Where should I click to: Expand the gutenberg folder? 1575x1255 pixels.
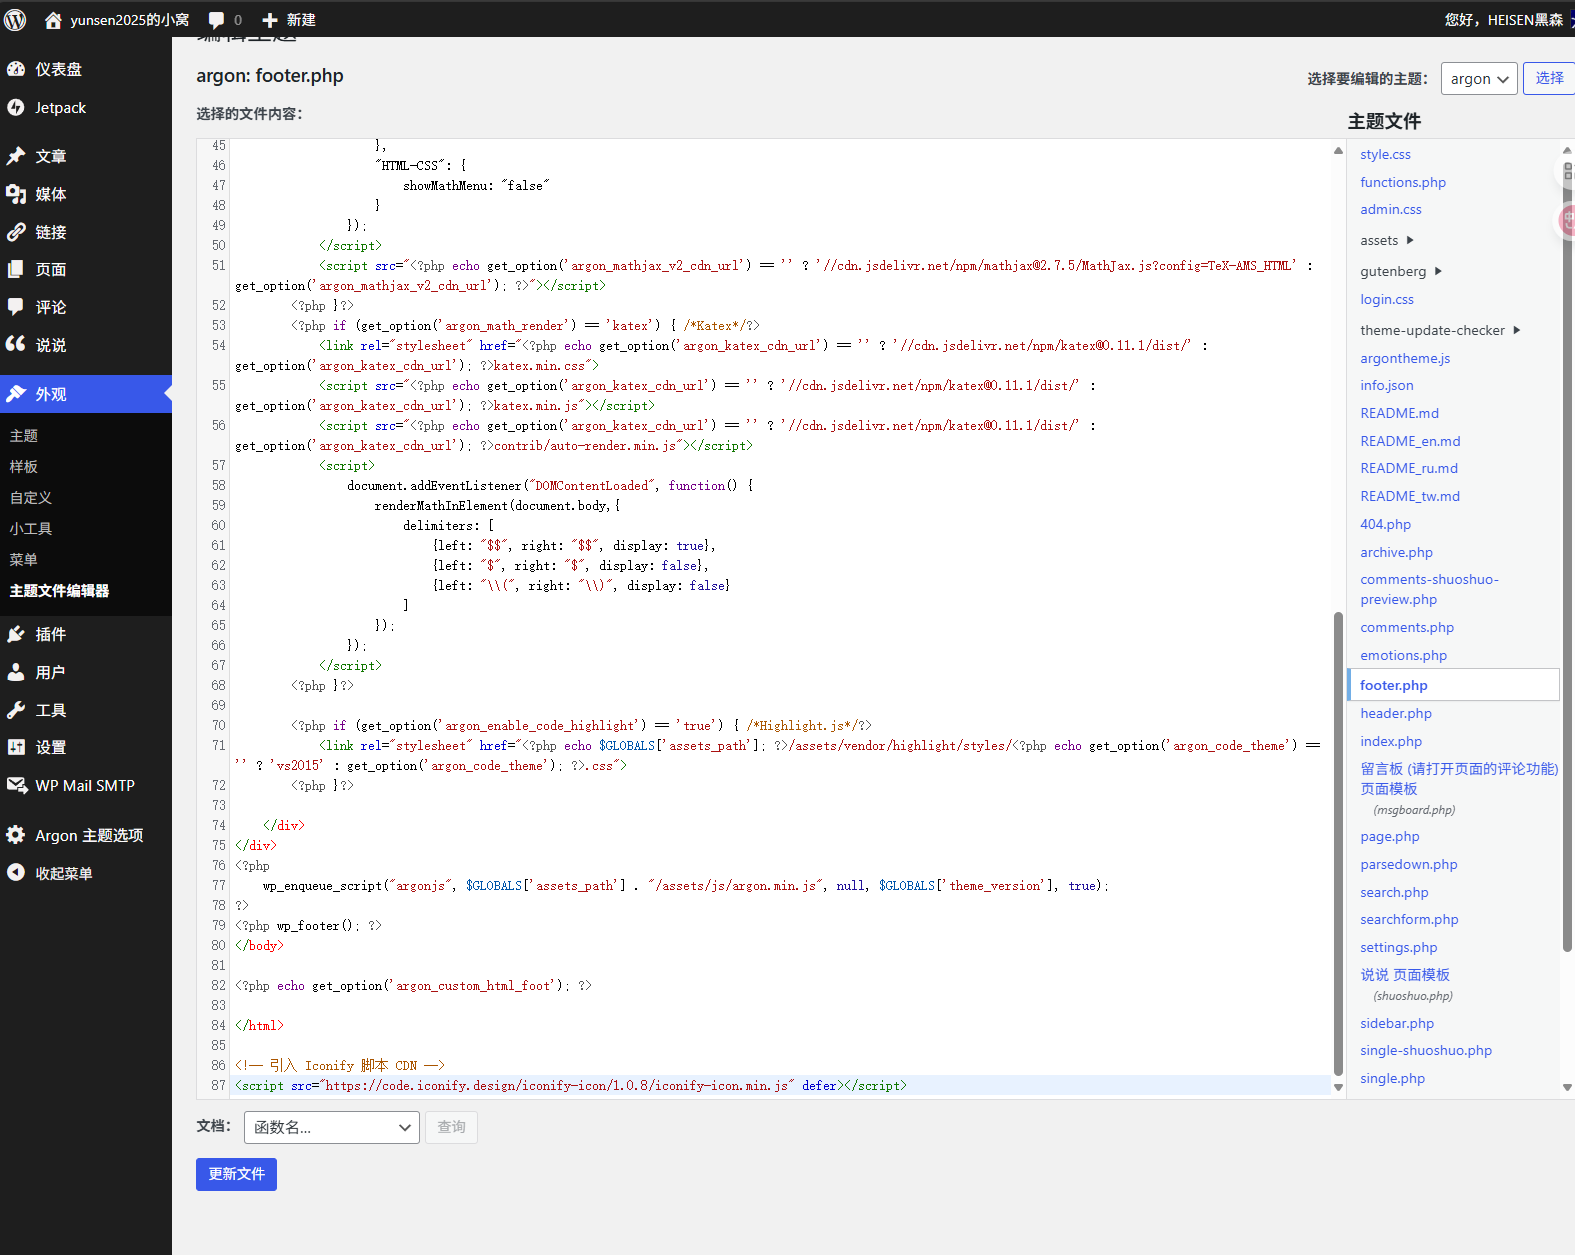click(1401, 271)
